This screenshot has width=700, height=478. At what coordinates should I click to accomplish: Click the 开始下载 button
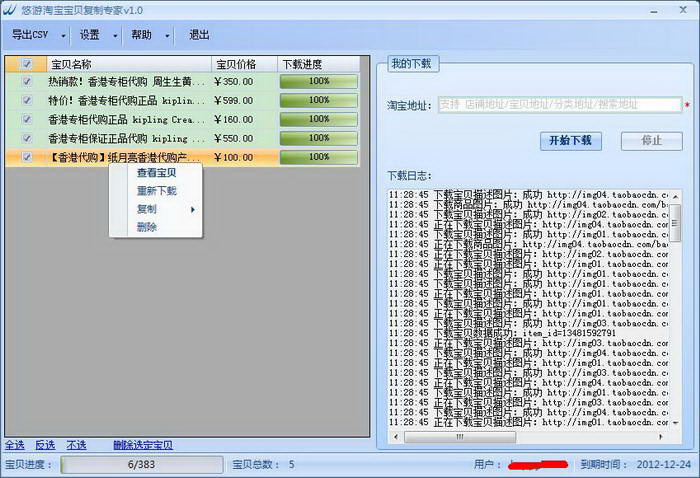pos(571,141)
